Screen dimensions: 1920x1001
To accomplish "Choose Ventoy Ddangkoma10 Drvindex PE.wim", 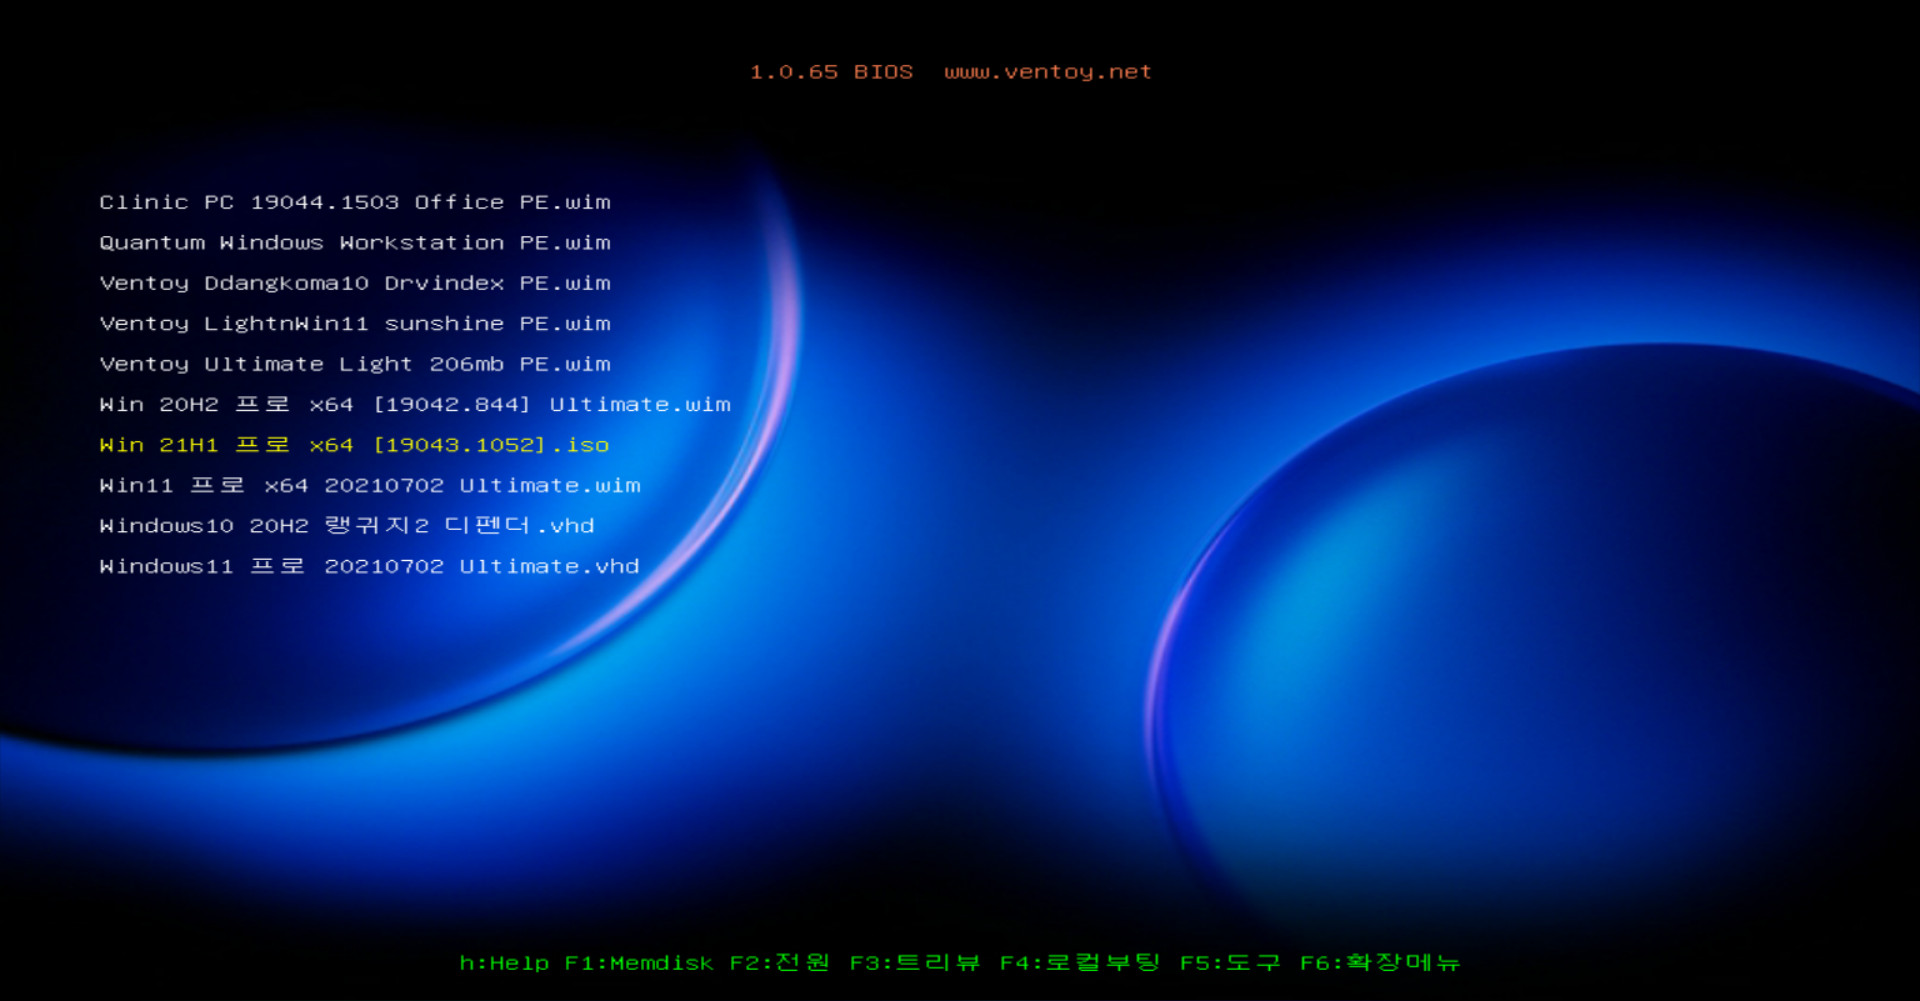I will click(355, 283).
